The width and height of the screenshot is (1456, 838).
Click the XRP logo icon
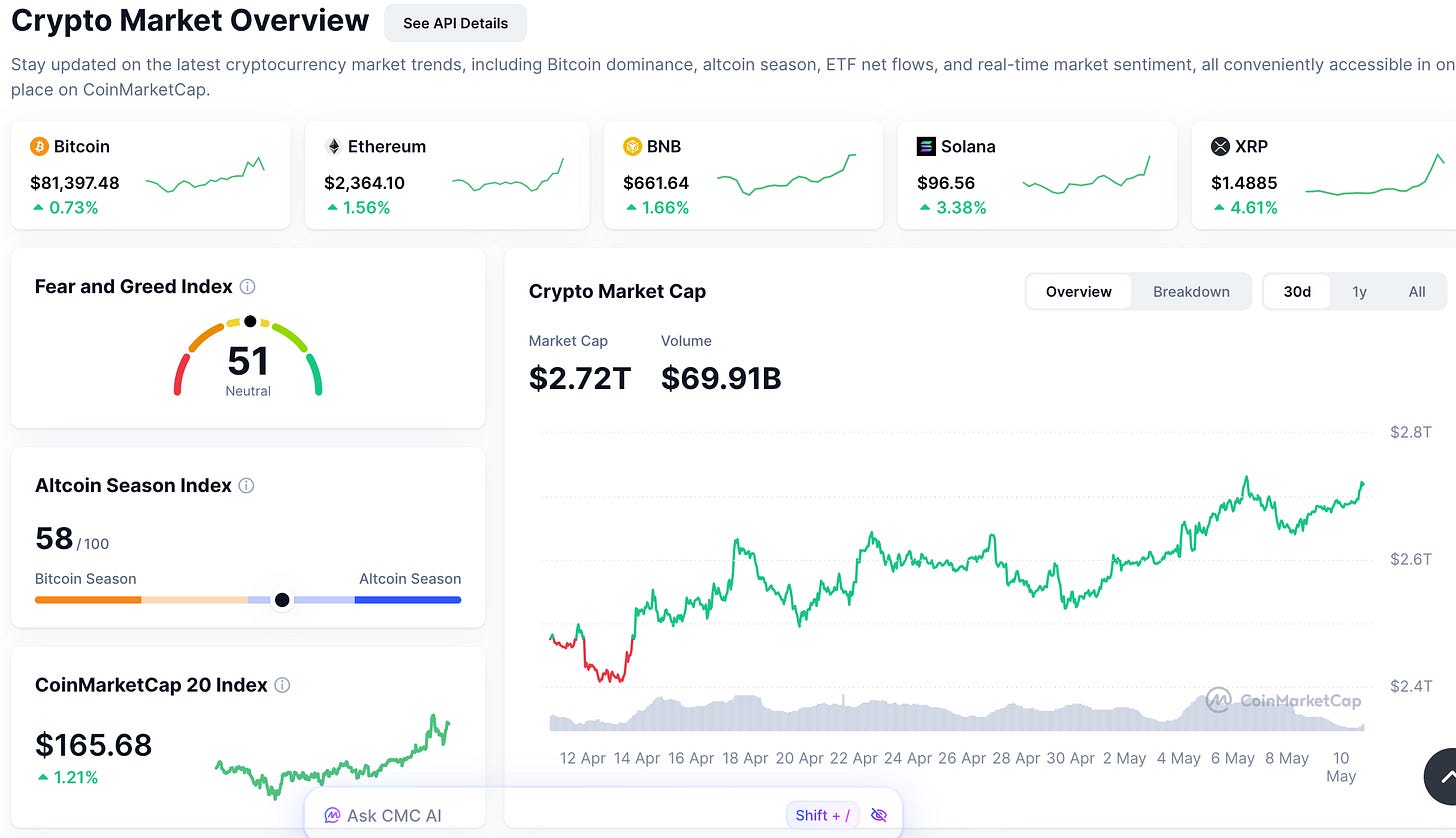(x=1220, y=147)
